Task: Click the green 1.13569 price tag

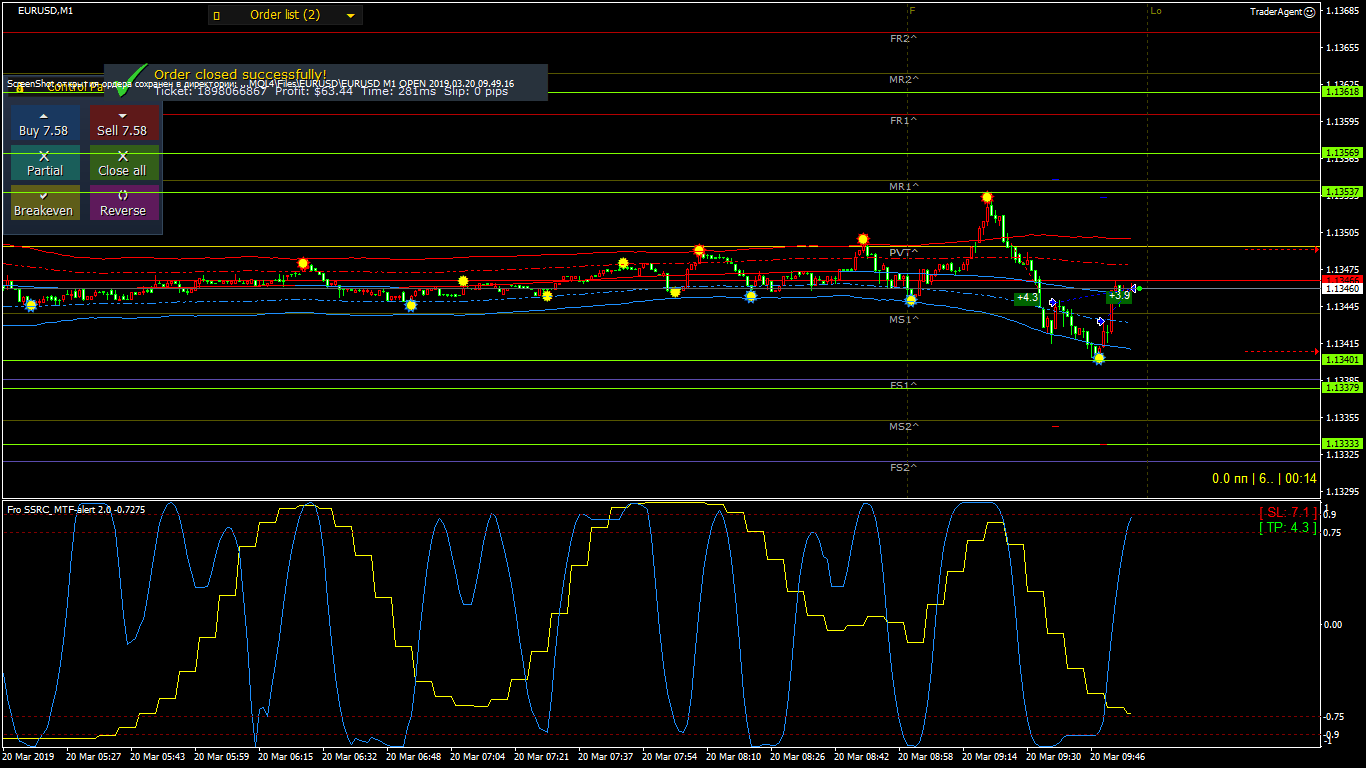Action: 1342,153
